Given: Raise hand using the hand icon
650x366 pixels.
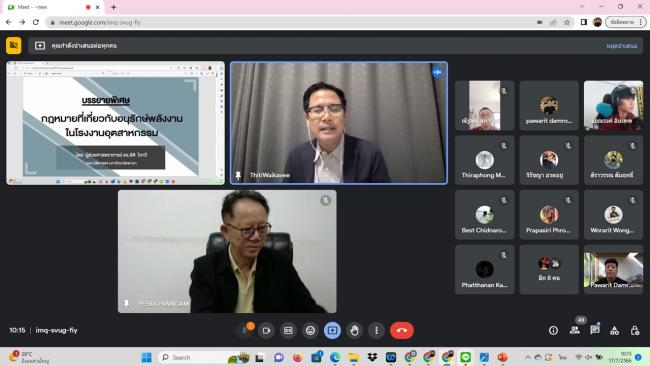Looking at the screenshot, I should coord(354,330).
